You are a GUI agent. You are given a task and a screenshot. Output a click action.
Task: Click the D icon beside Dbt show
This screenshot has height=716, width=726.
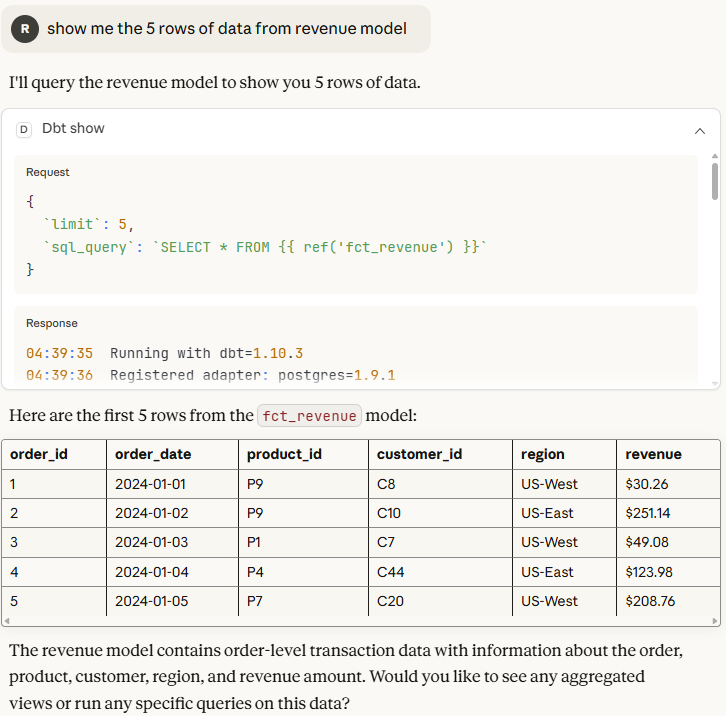(x=24, y=129)
